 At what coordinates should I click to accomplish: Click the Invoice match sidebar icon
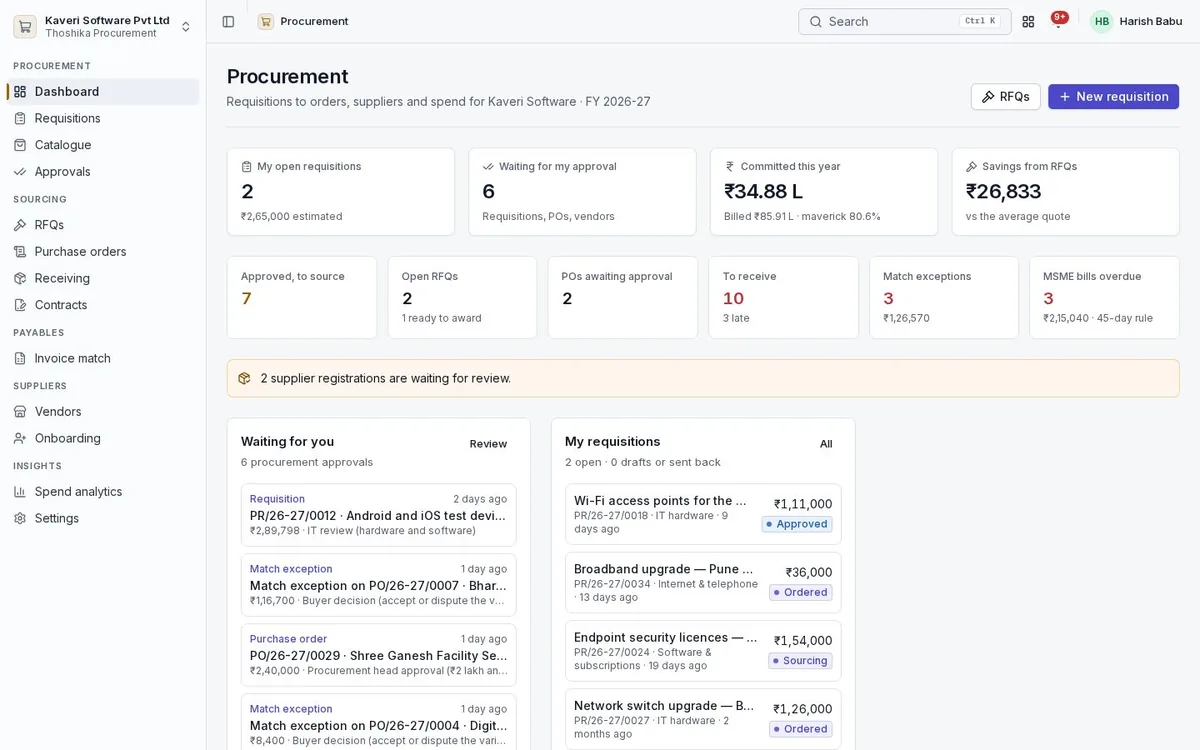click(x=20, y=358)
